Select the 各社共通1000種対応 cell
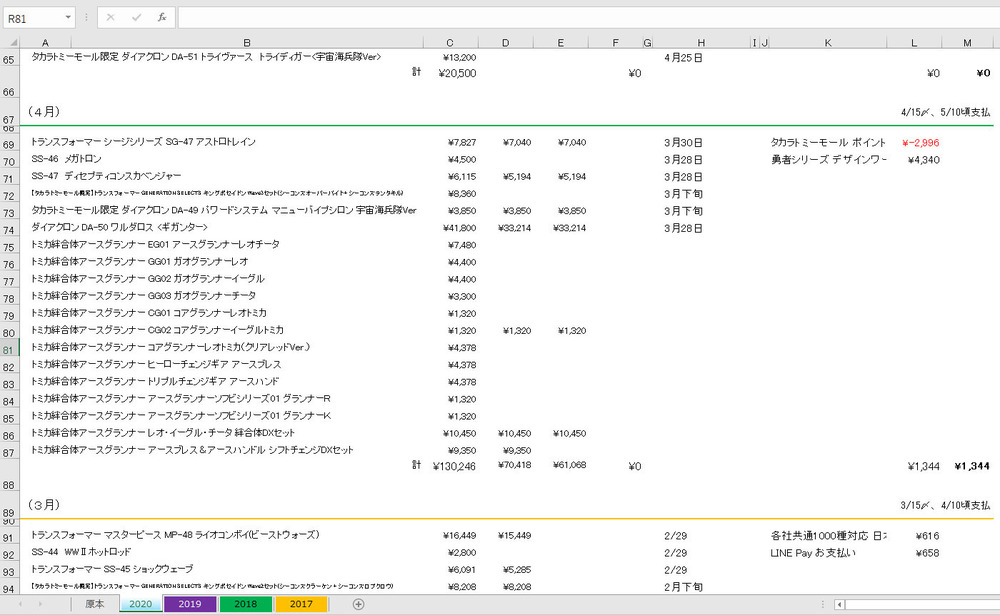Screen dimensions: 1000x615 (828, 536)
